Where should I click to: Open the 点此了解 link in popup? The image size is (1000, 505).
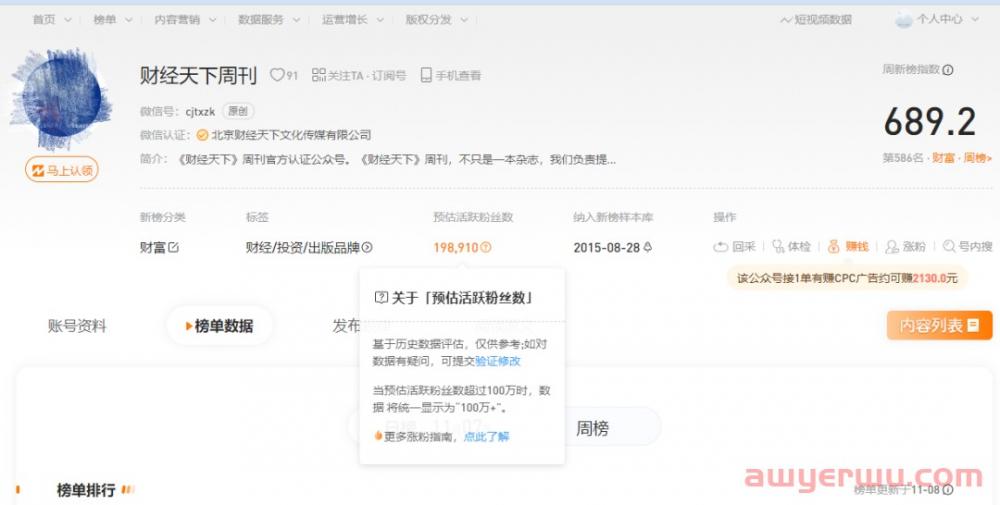tap(487, 437)
